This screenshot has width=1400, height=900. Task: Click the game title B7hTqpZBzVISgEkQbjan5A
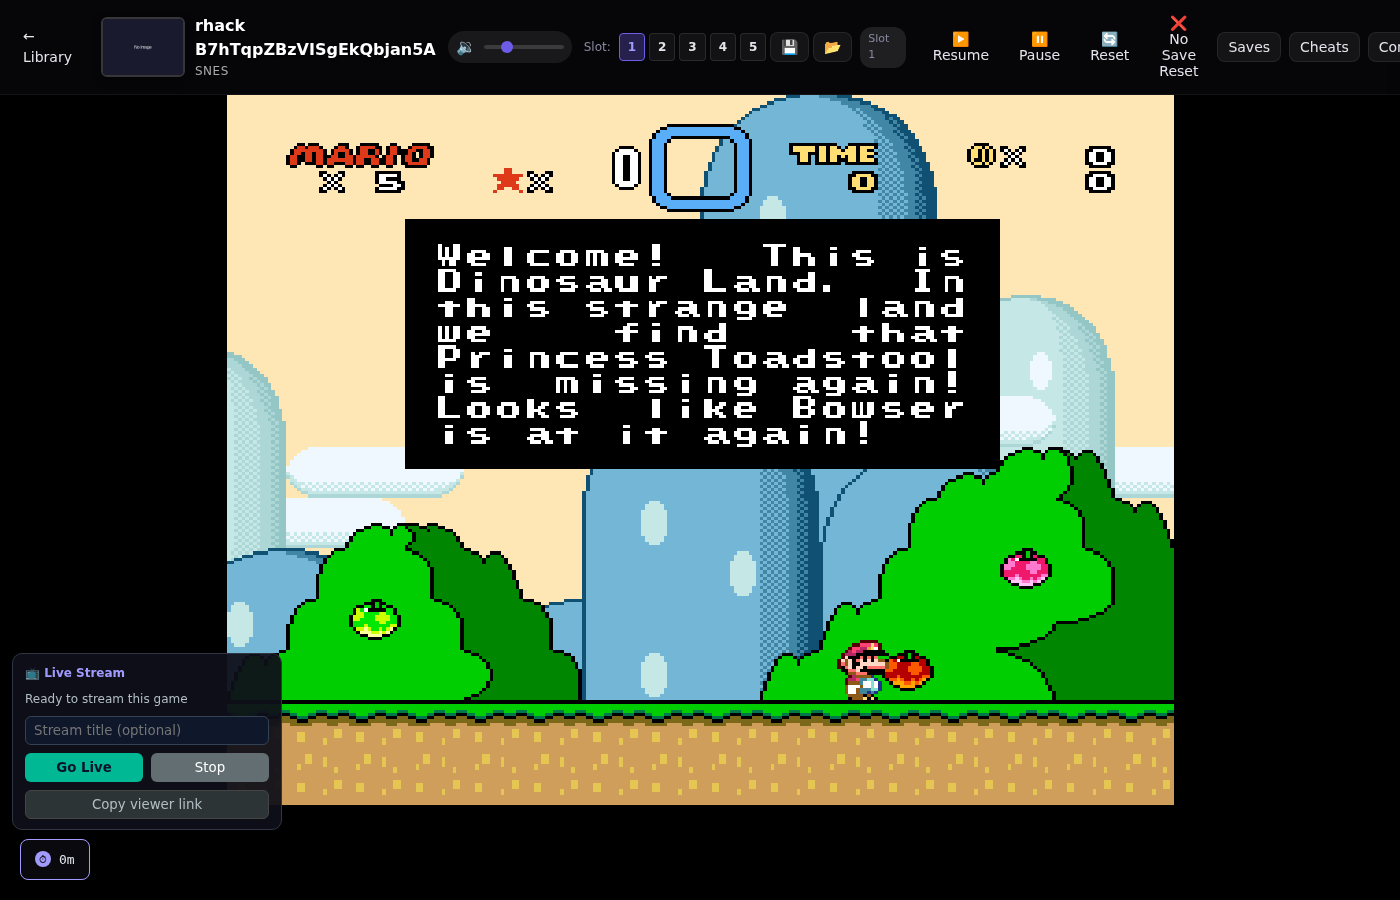(315, 49)
